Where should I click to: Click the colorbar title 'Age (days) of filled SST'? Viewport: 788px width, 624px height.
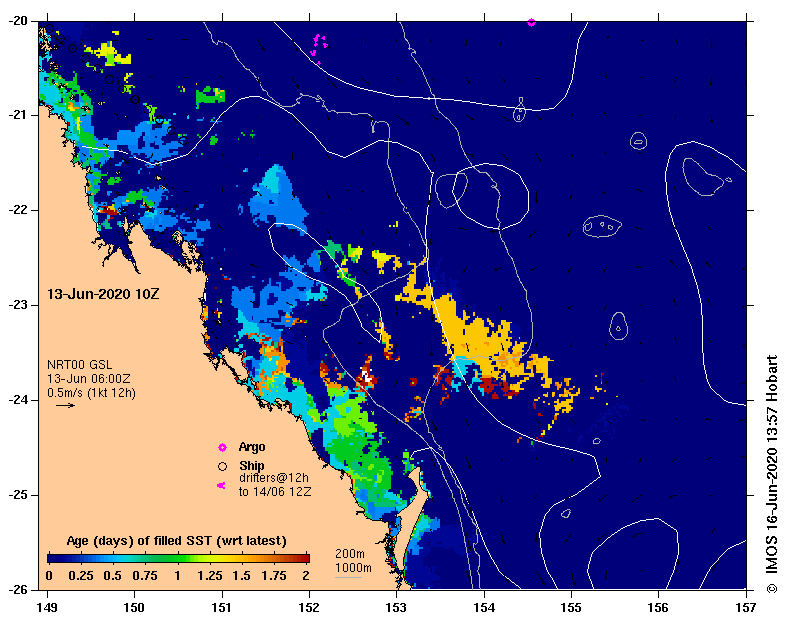point(176,541)
